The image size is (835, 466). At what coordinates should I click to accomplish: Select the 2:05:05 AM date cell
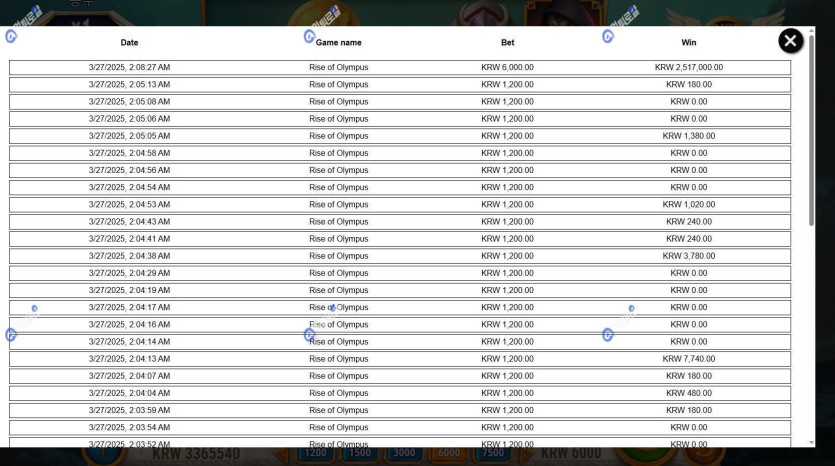point(129,136)
